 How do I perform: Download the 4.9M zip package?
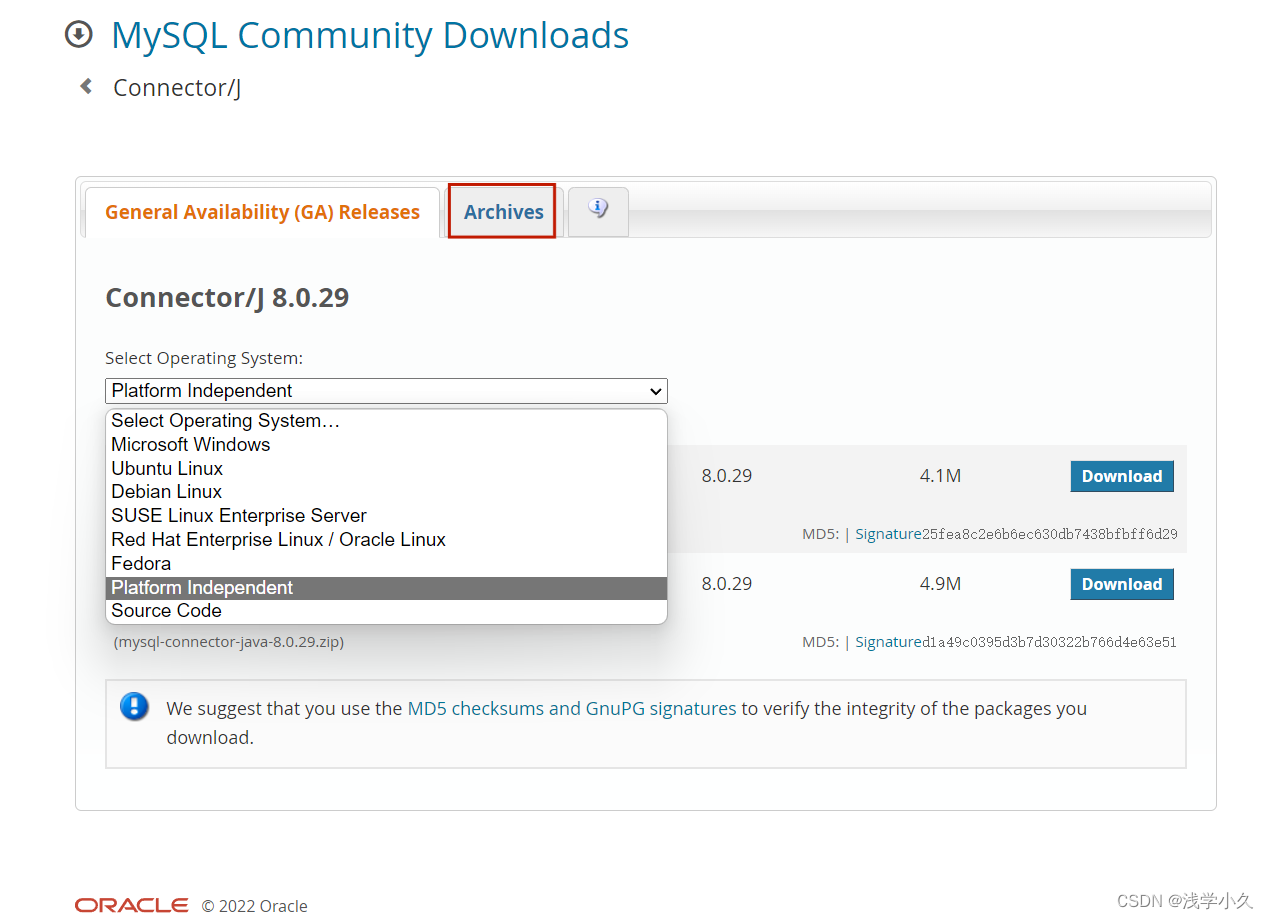tap(1121, 584)
